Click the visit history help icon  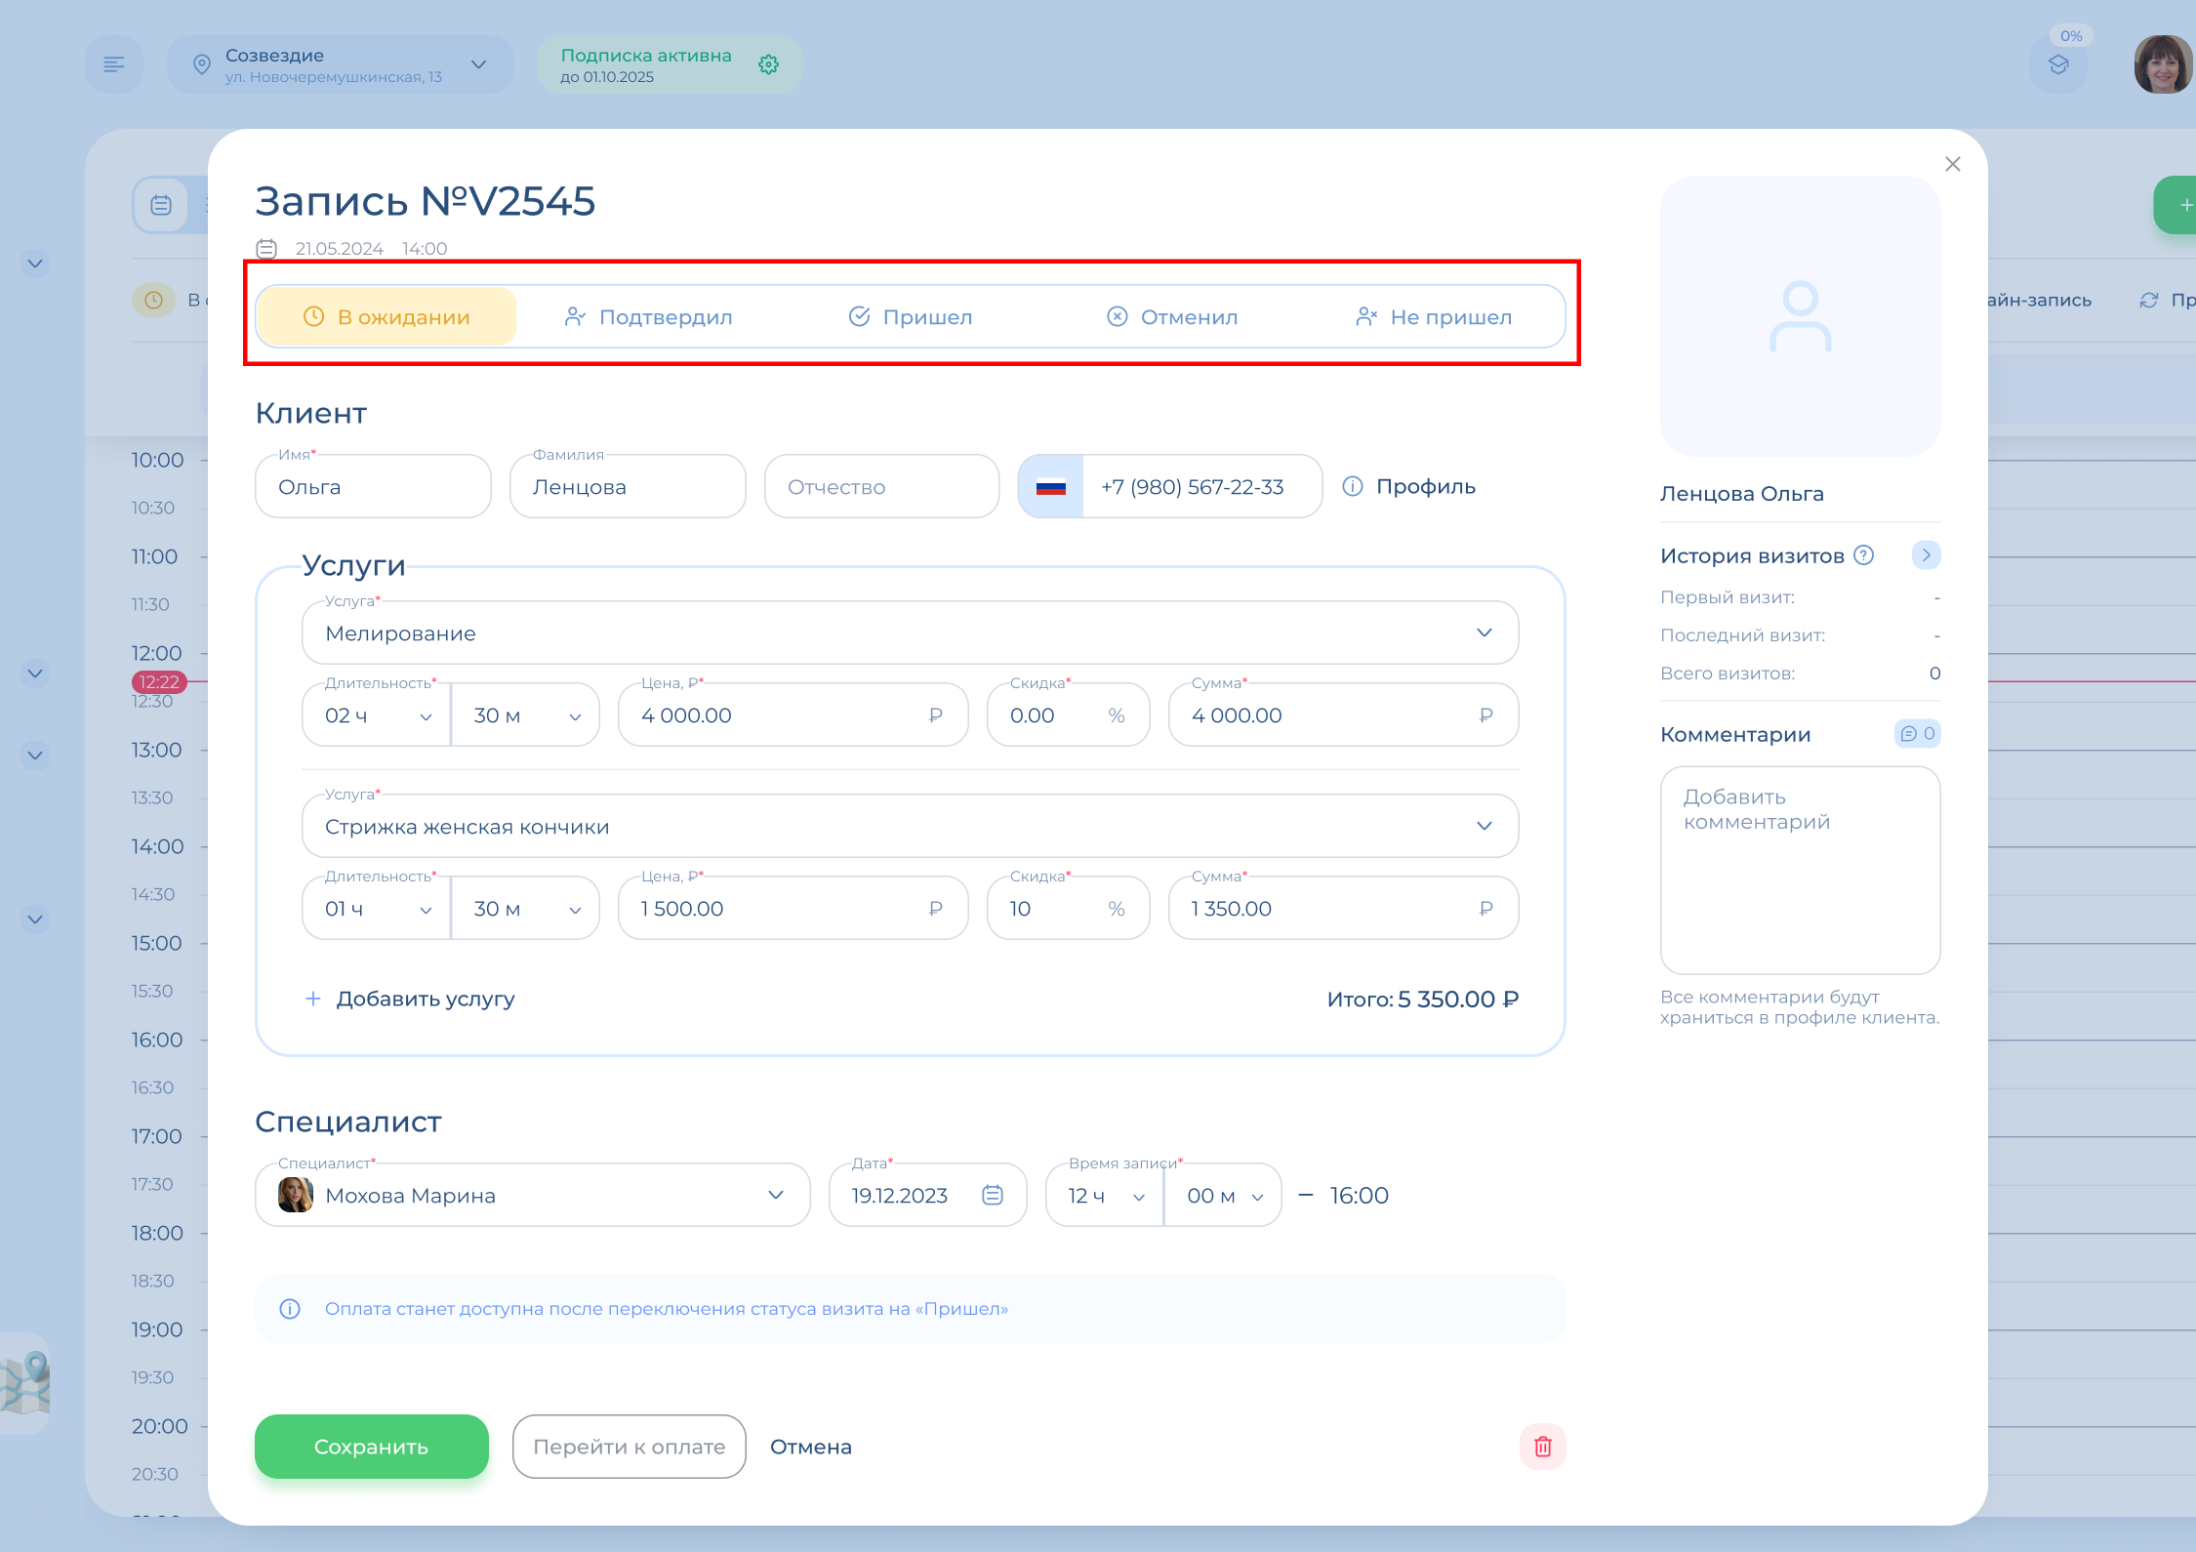point(1863,555)
